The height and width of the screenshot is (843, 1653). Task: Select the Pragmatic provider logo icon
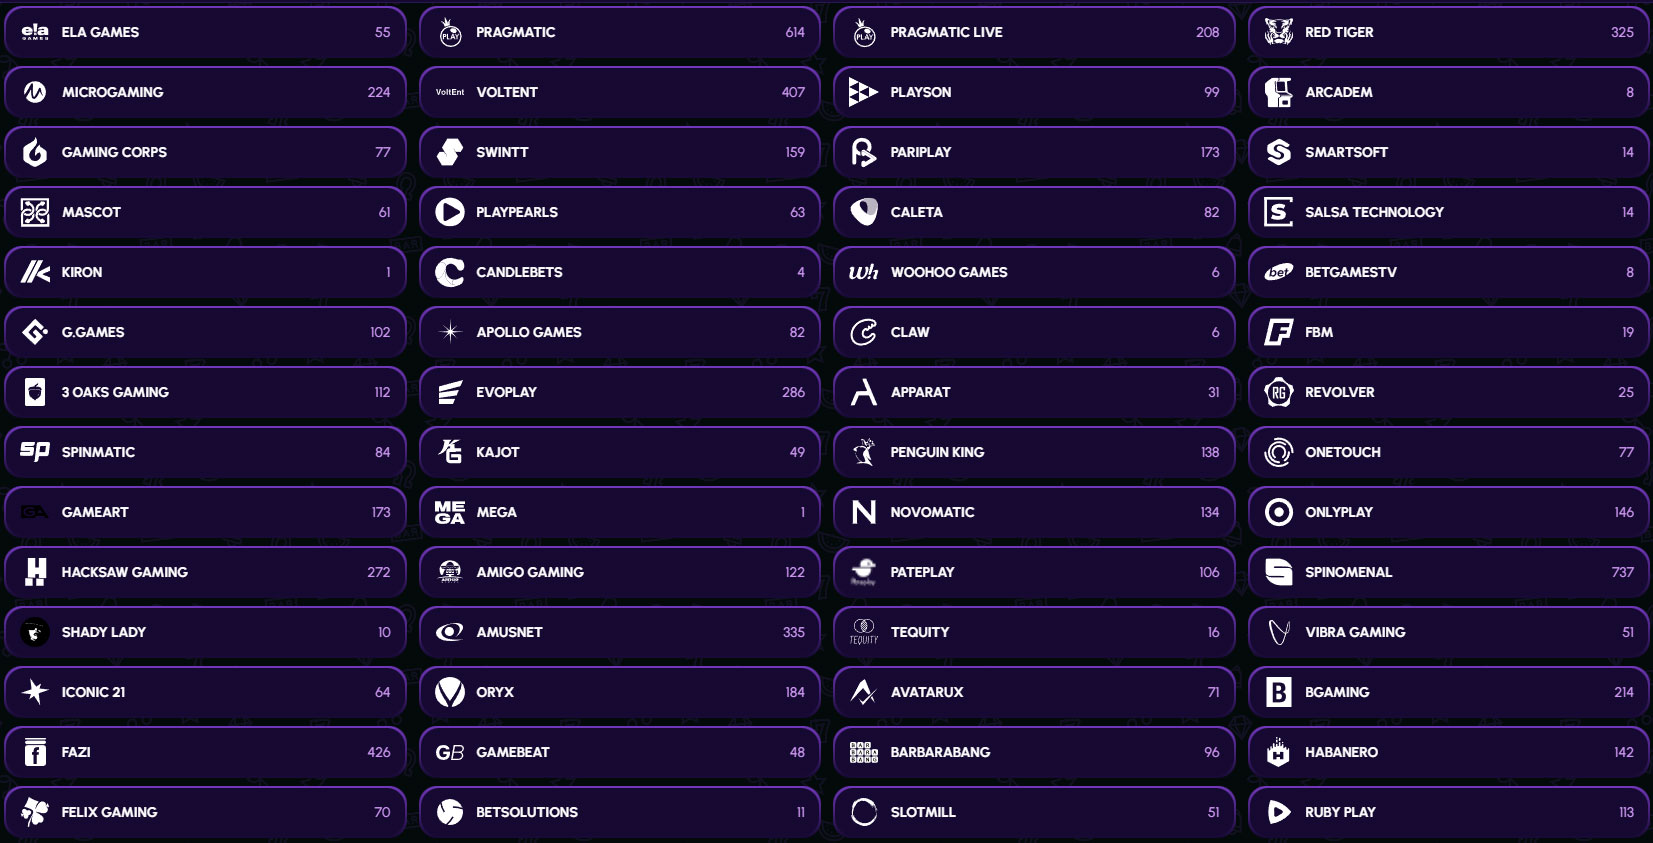[450, 31]
